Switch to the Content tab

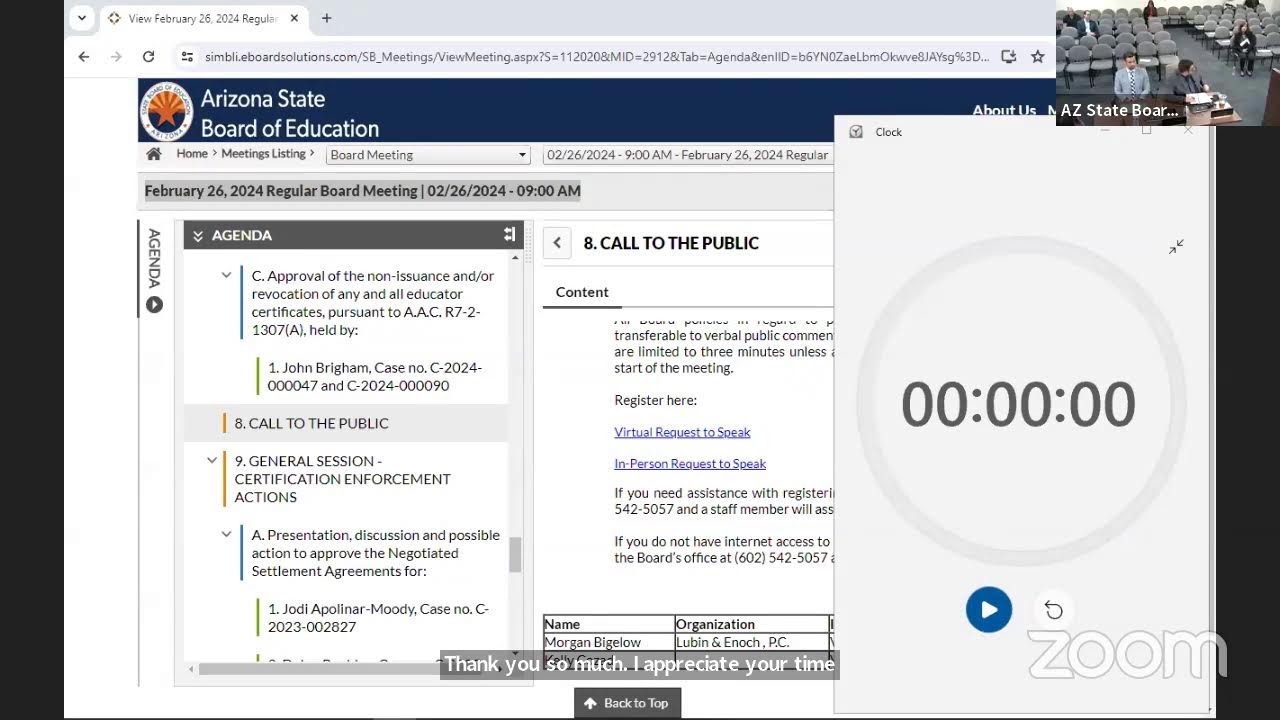point(582,292)
